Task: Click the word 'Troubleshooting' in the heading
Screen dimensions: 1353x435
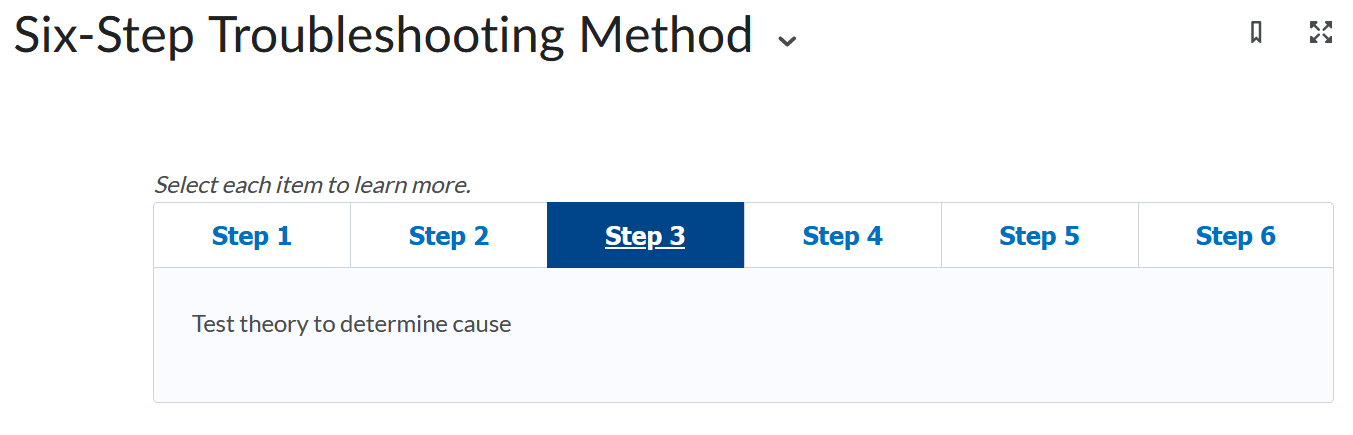Action: point(388,36)
